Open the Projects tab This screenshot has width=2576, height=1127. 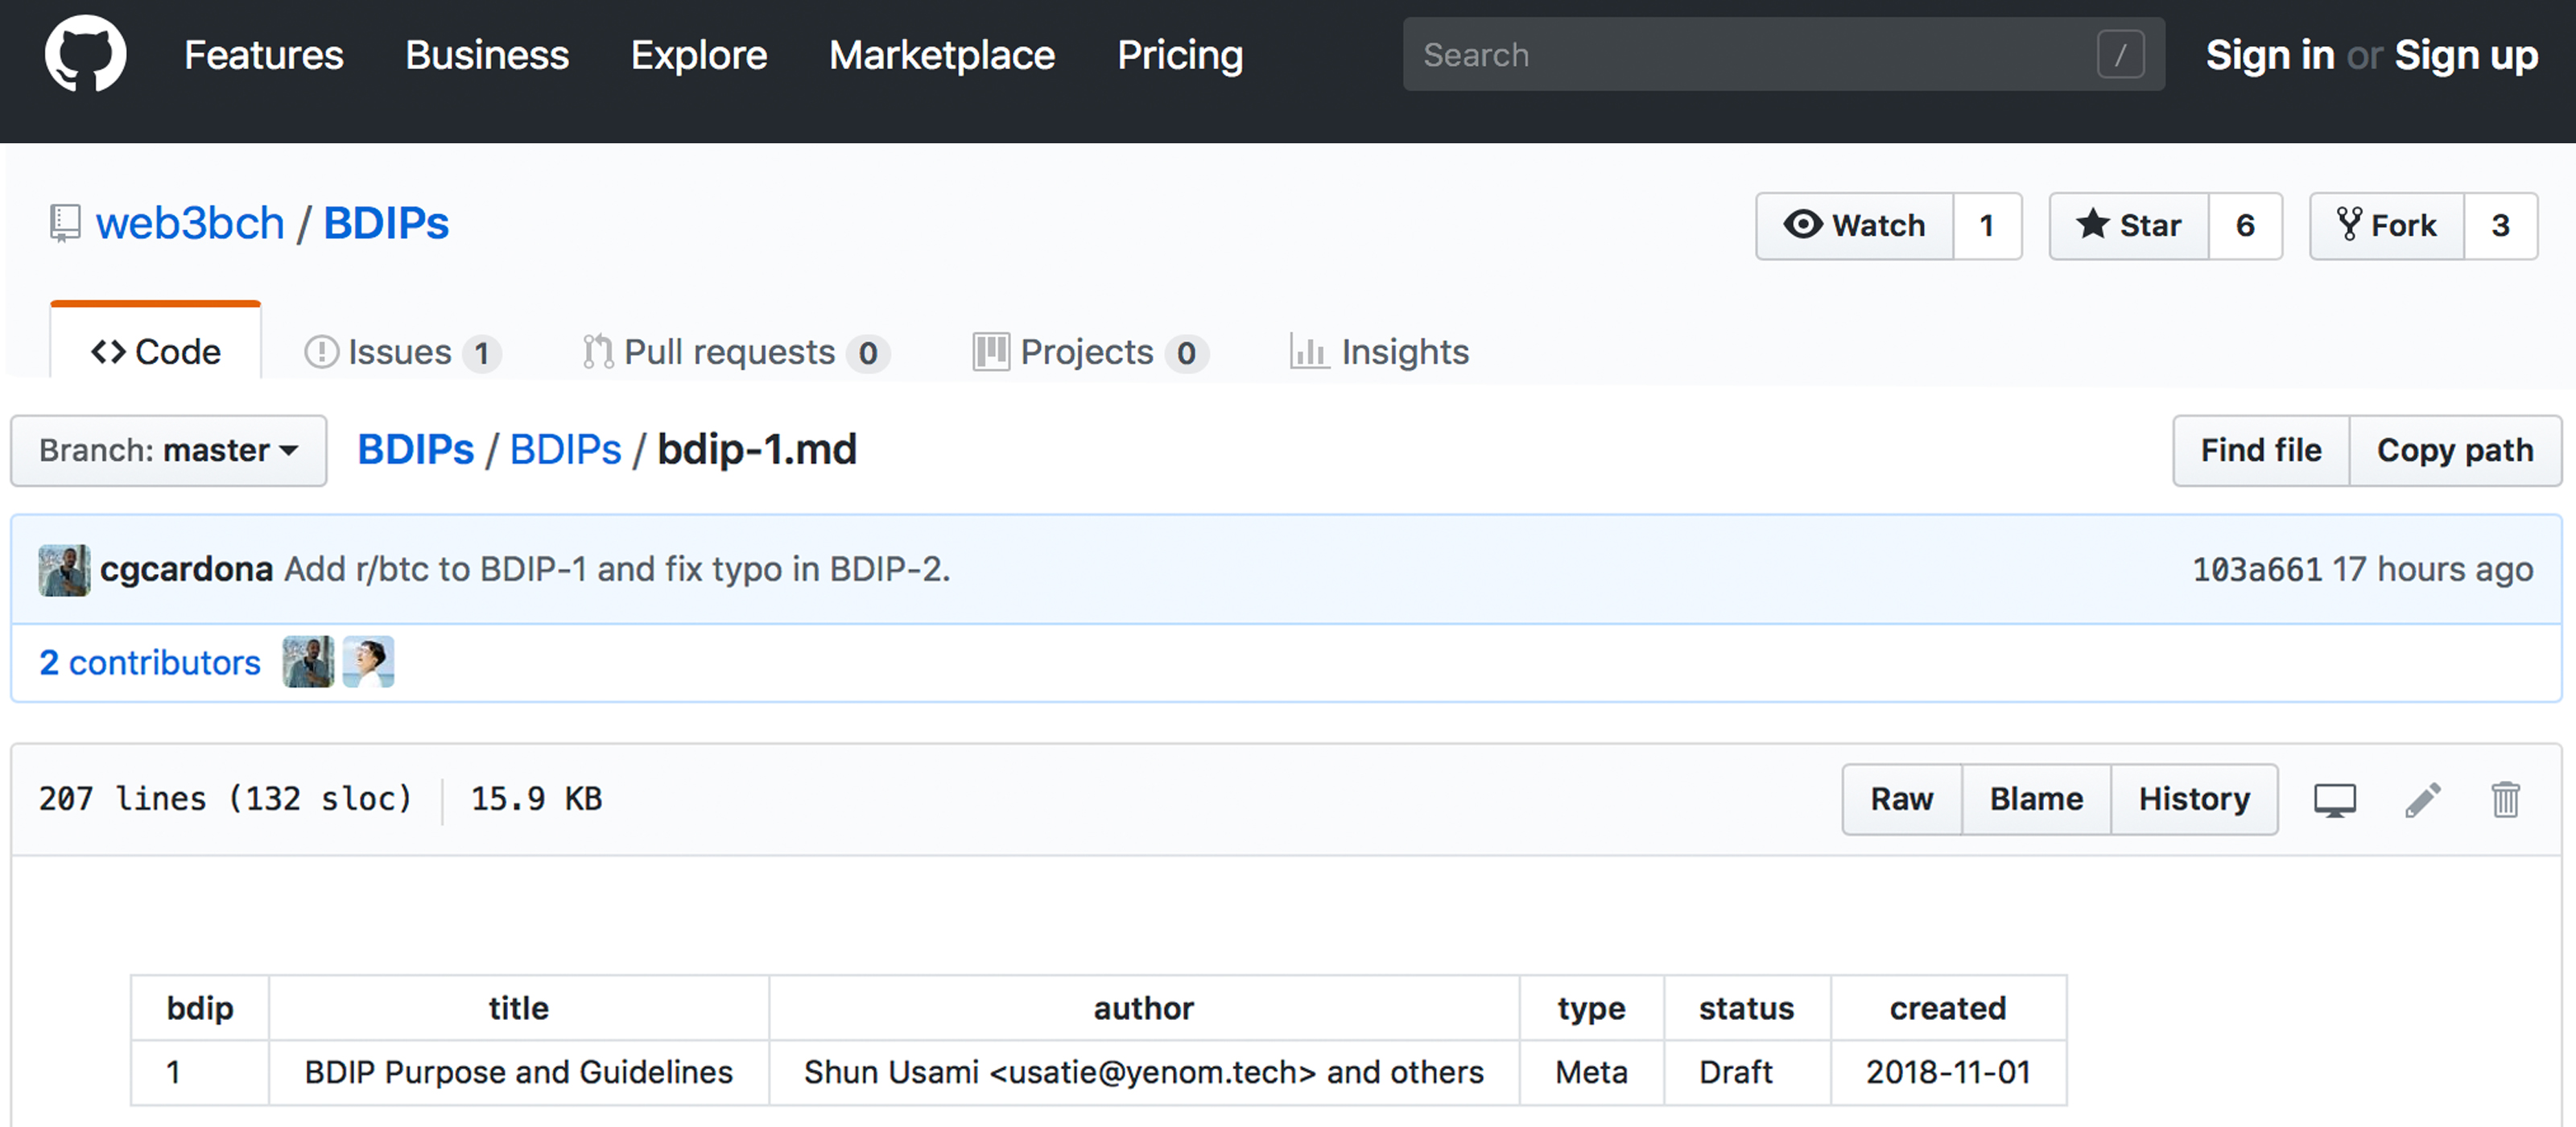[x=1090, y=352]
